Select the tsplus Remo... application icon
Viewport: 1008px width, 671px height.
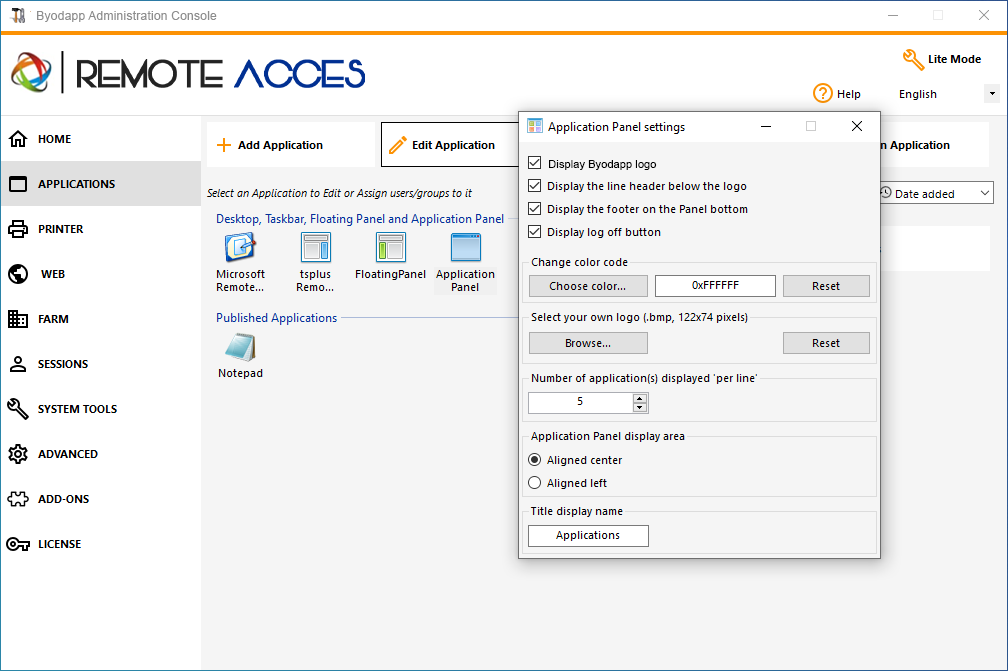316,248
